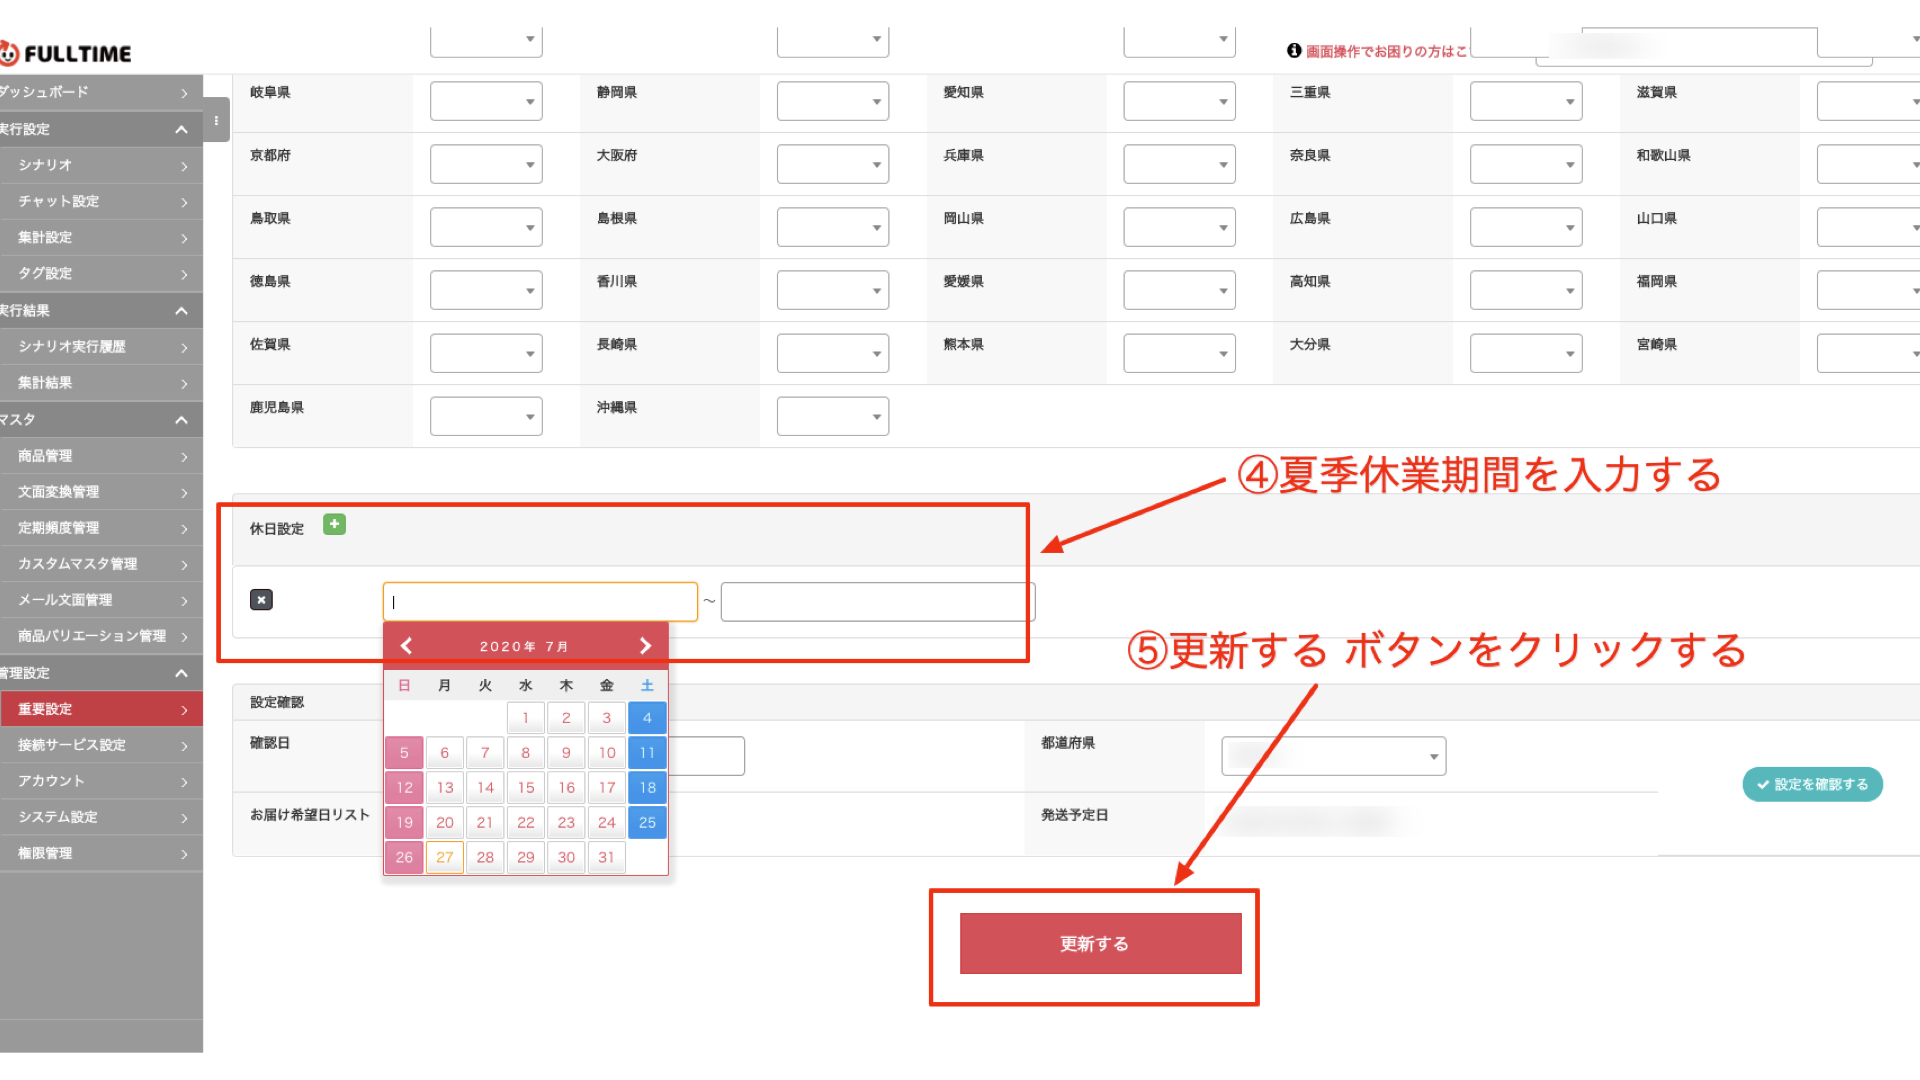
Task: Click the green plus icon beside 休日設定
Action: 334,524
